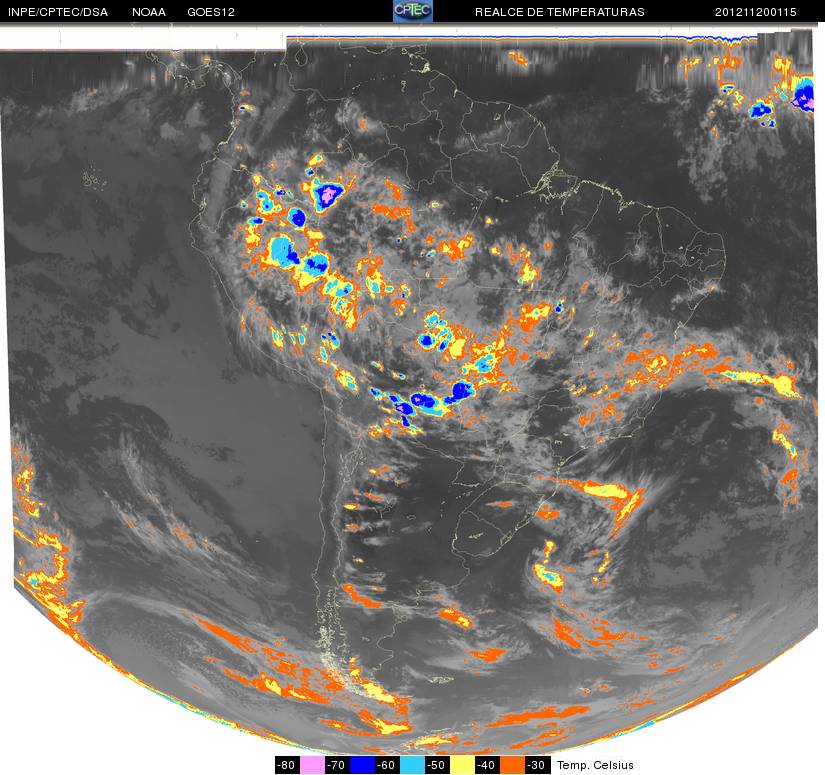This screenshot has height=775, width=825.
Task: Click the -80 legend value
Action: tap(287, 765)
